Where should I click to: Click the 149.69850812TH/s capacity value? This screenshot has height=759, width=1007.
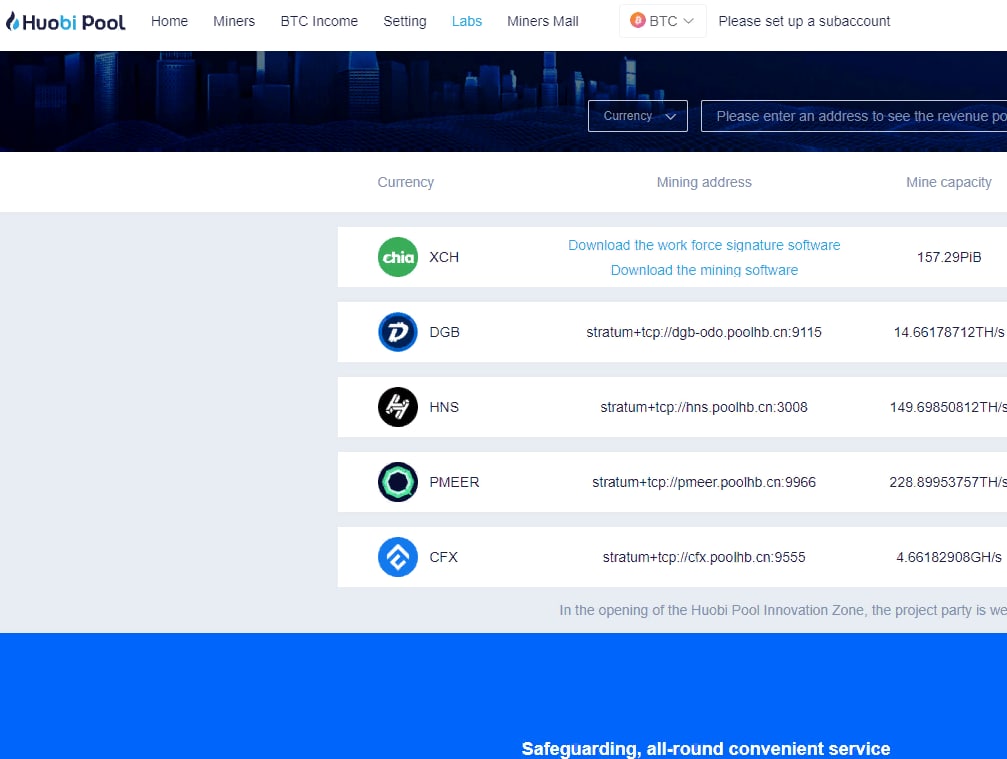948,407
